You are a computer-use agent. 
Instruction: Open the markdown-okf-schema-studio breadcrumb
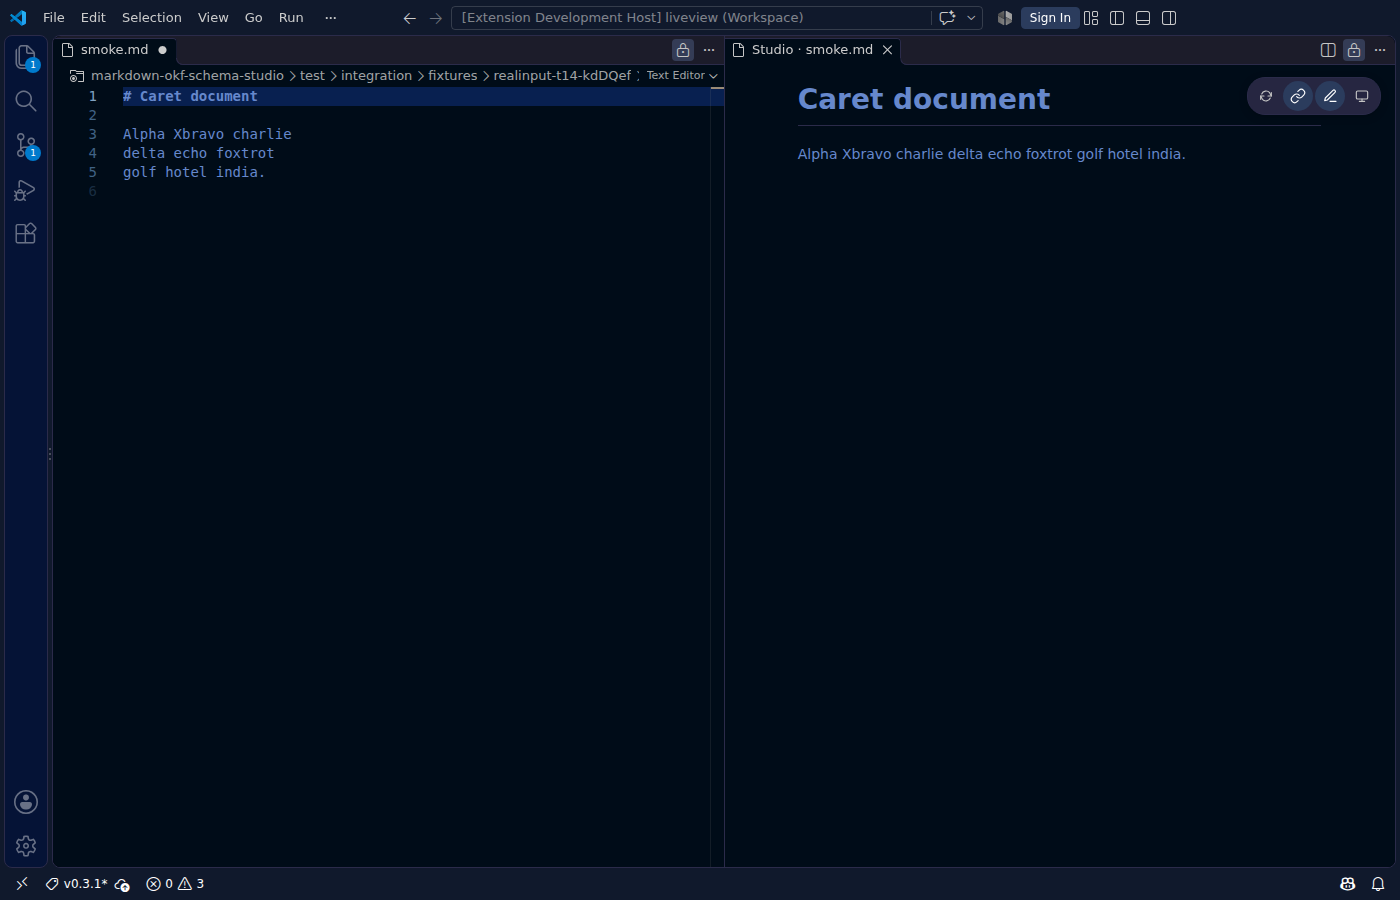click(x=187, y=75)
